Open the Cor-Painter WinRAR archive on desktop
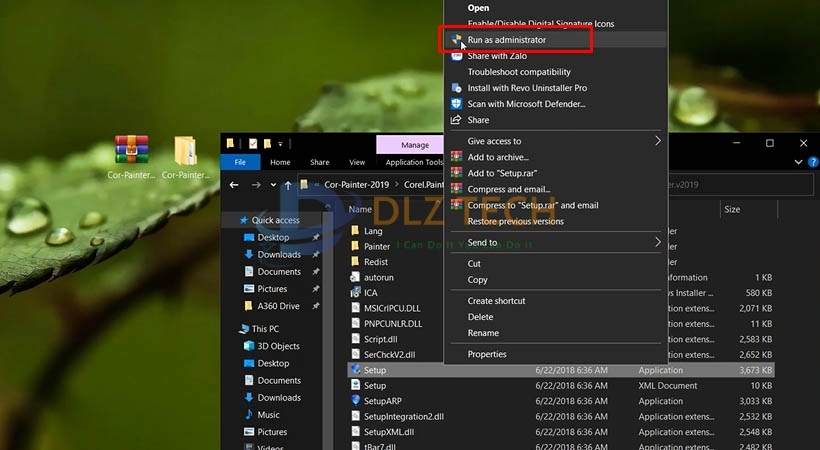This screenshot has width=820, height=450. pos(131,156)
